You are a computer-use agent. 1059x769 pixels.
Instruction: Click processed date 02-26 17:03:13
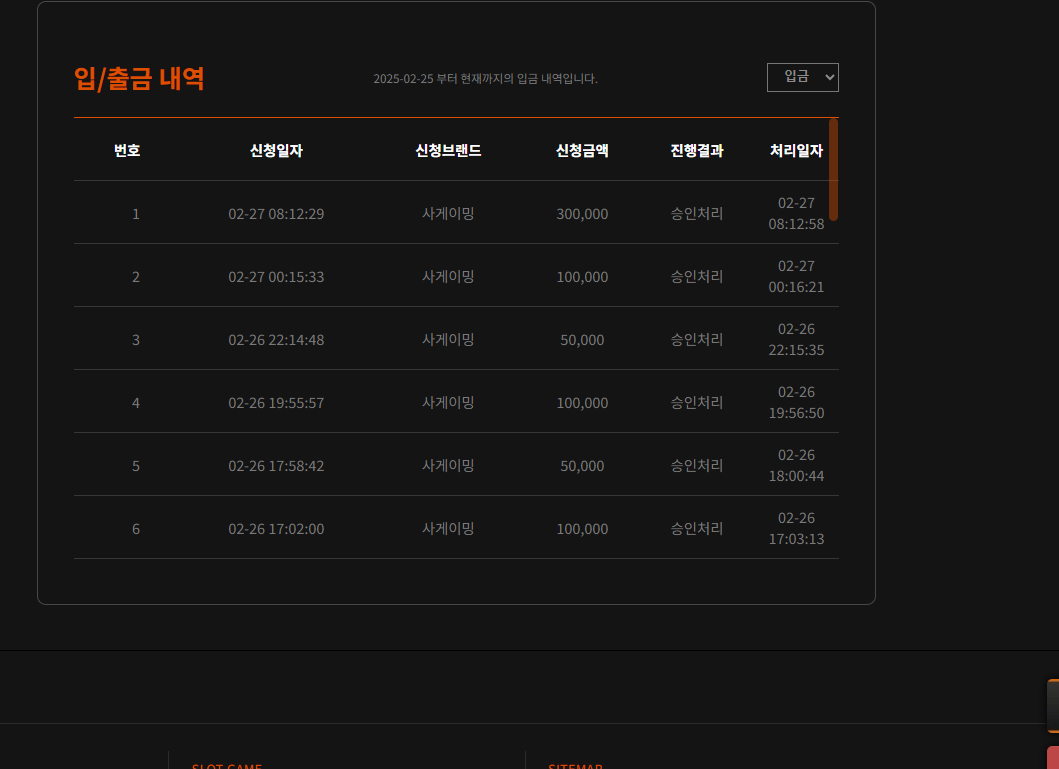(x=796, y=529)
